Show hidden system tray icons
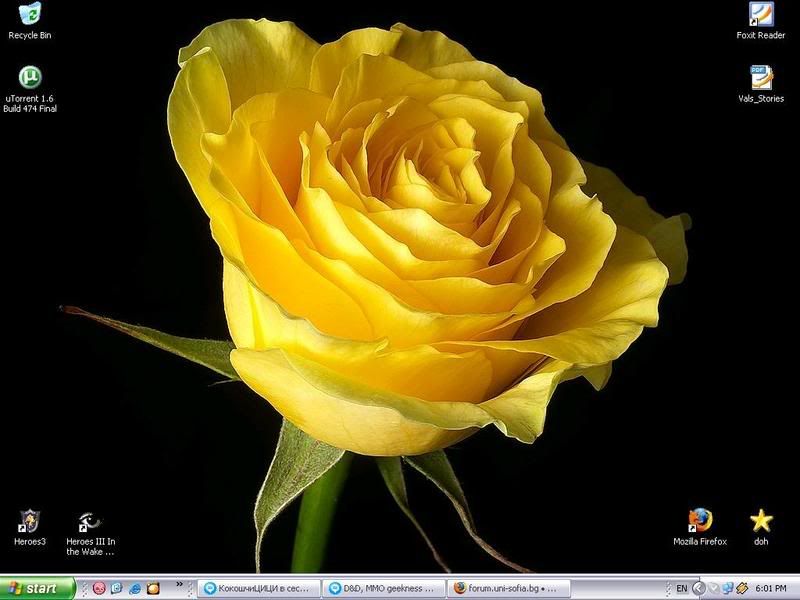This screenshot has width=800, height=600. (x=699, y=589)
